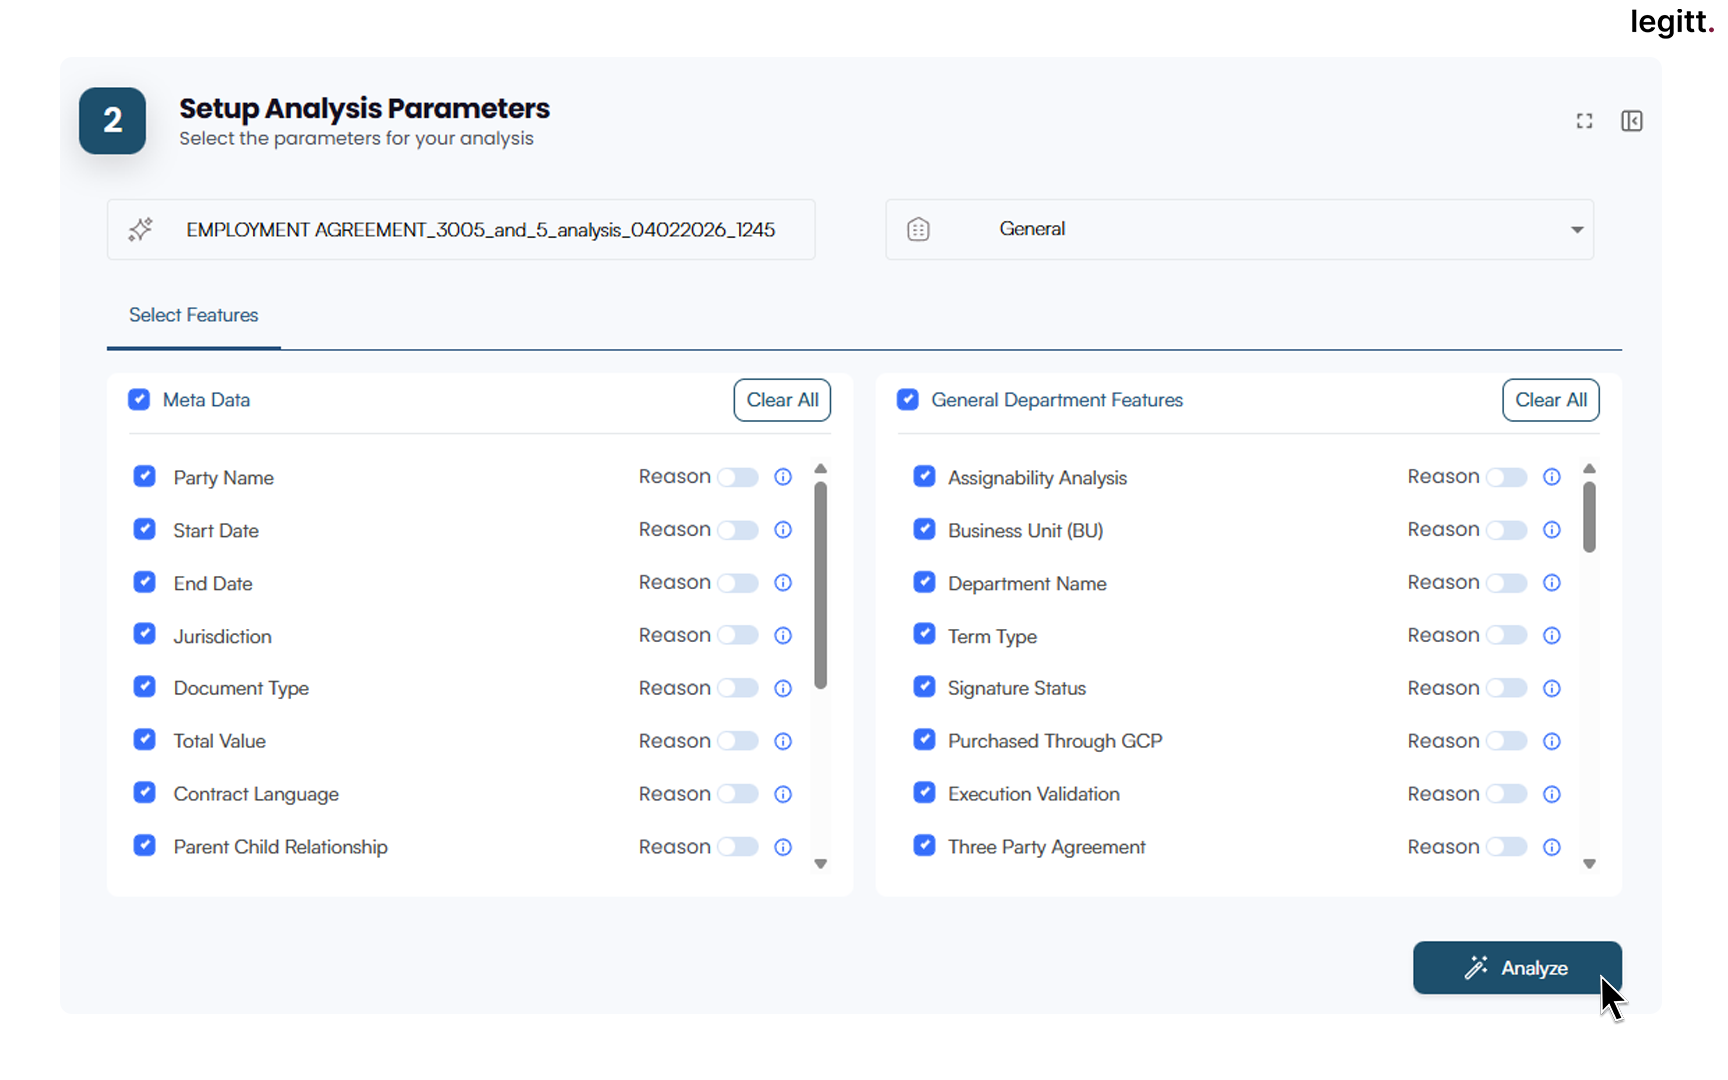Collapse the side panel via the panel icon
Screen dimensions: 1728x1080
tap(1632, 120)
